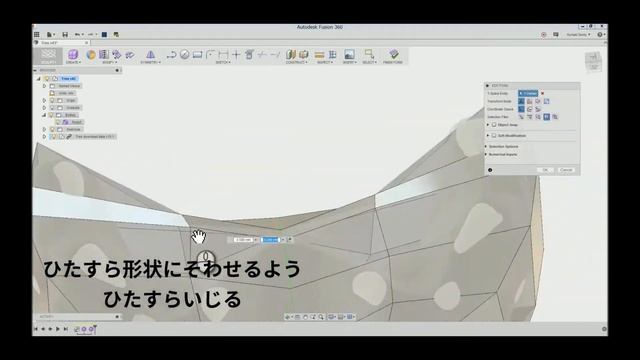
Task: Select the sketch Point tool icon
Action: 236,54
